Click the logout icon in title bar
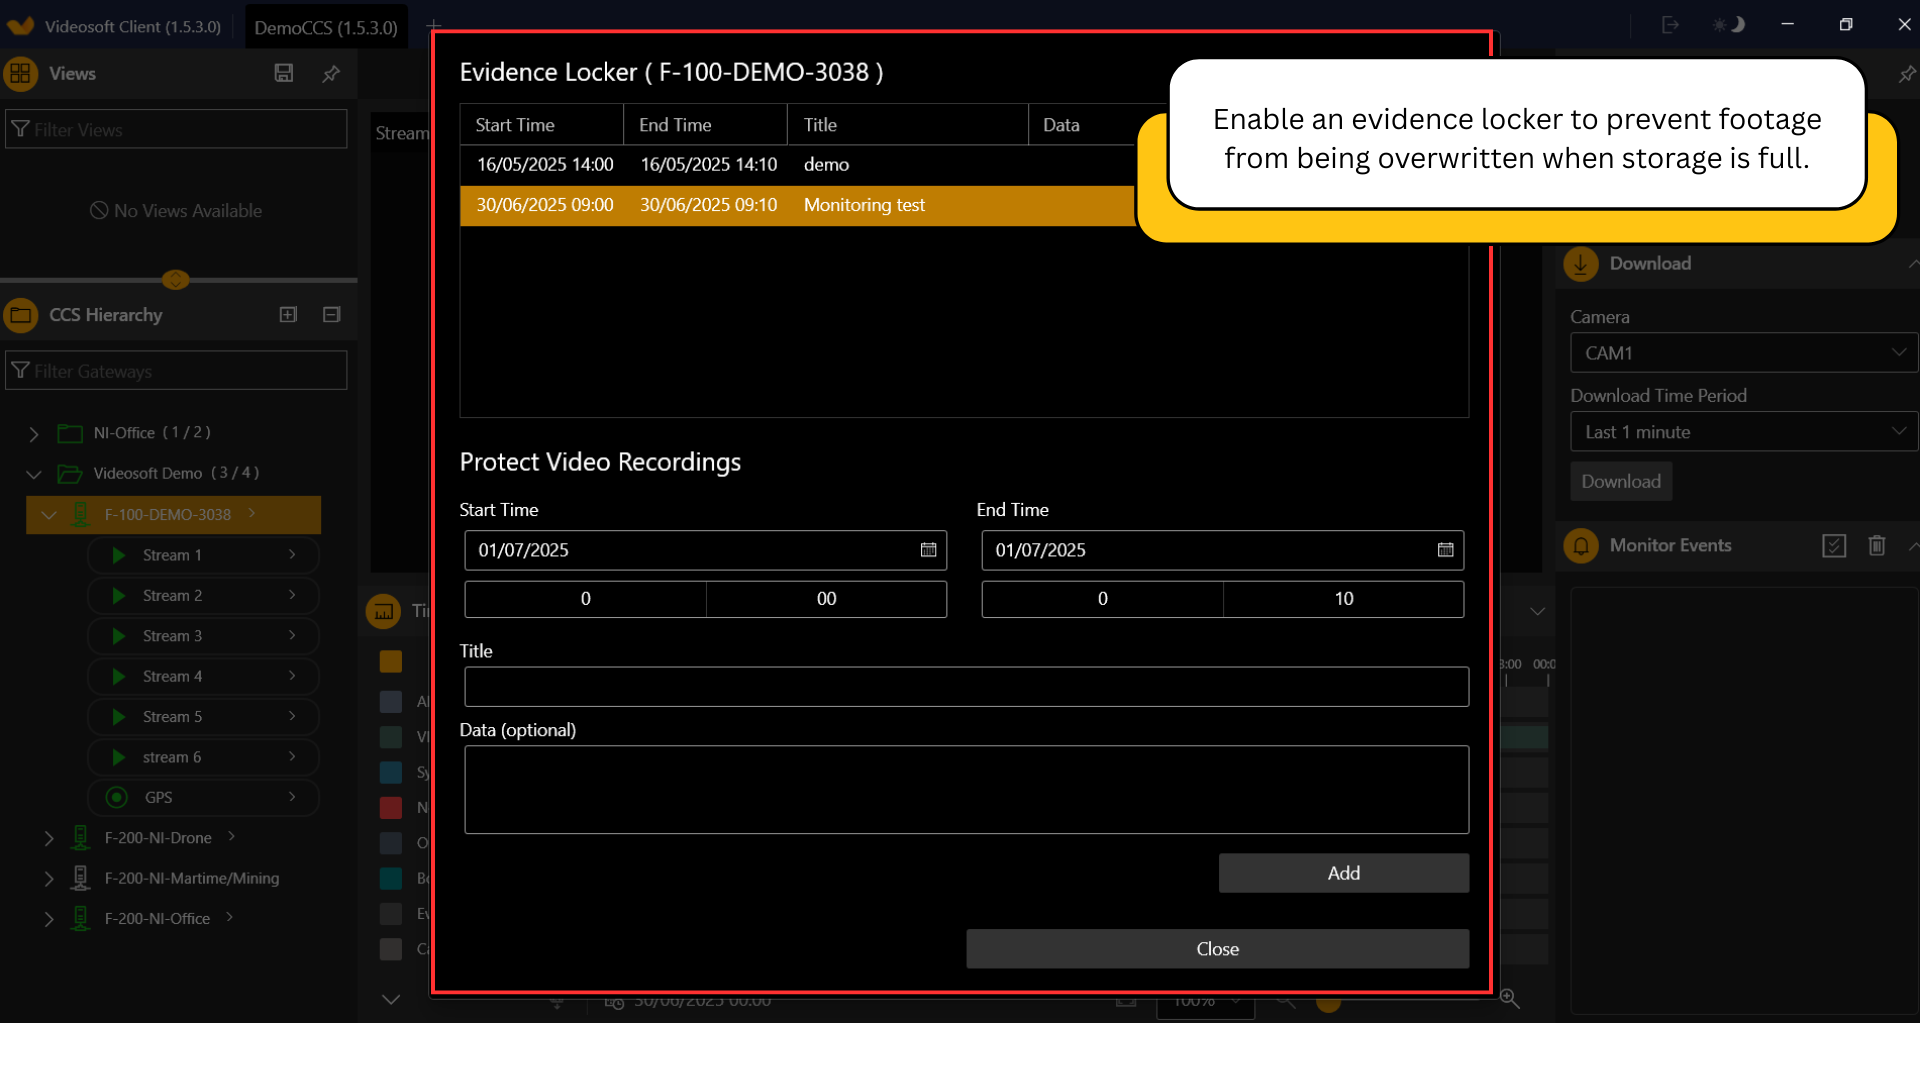 pos(1670,25)
